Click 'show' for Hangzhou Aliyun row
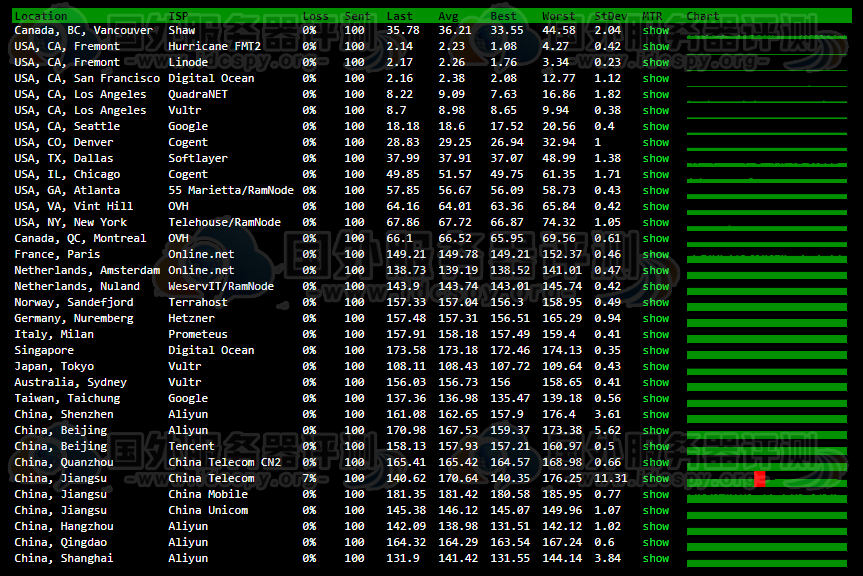863x576 pixels. (x=656, y=525)
